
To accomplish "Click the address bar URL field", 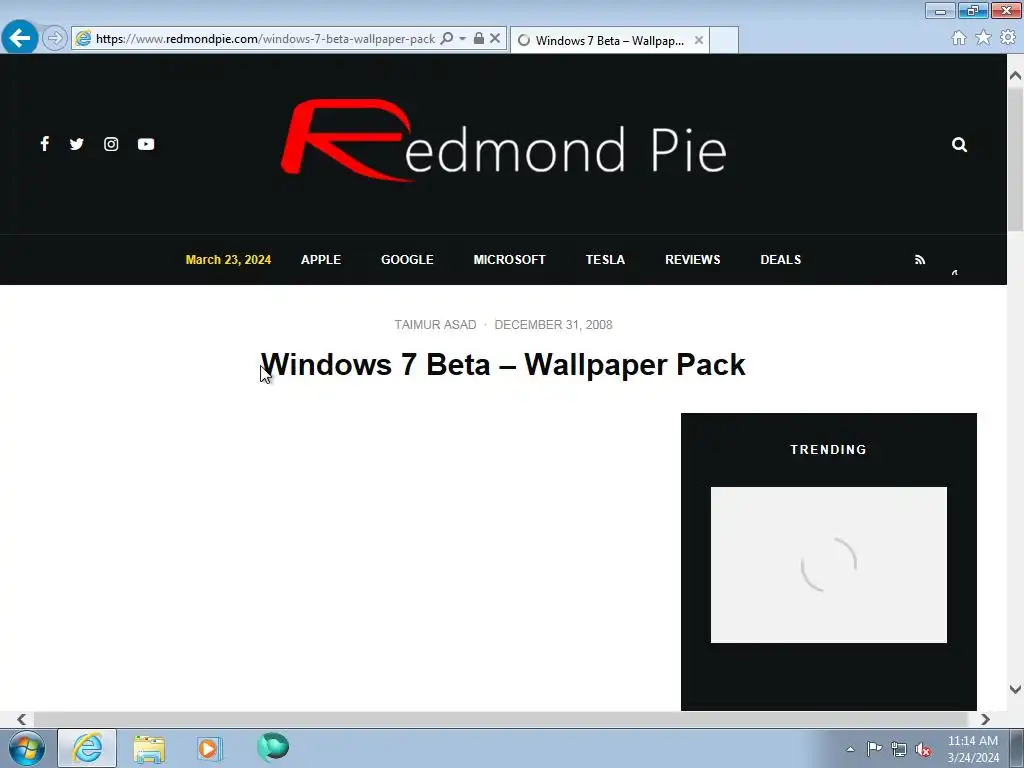I will tap(265, 39).
